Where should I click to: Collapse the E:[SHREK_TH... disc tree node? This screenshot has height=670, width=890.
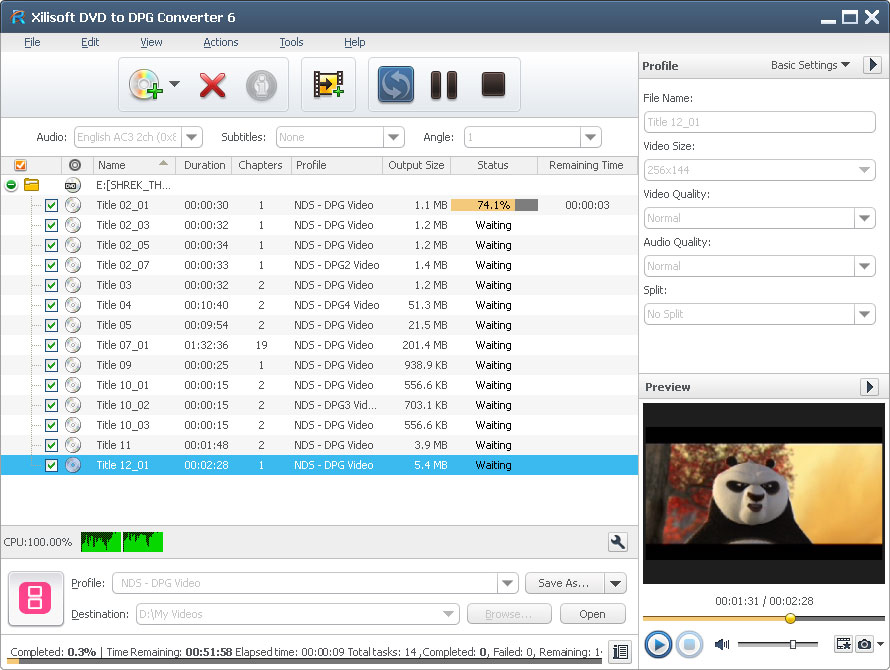coord(11,185)
